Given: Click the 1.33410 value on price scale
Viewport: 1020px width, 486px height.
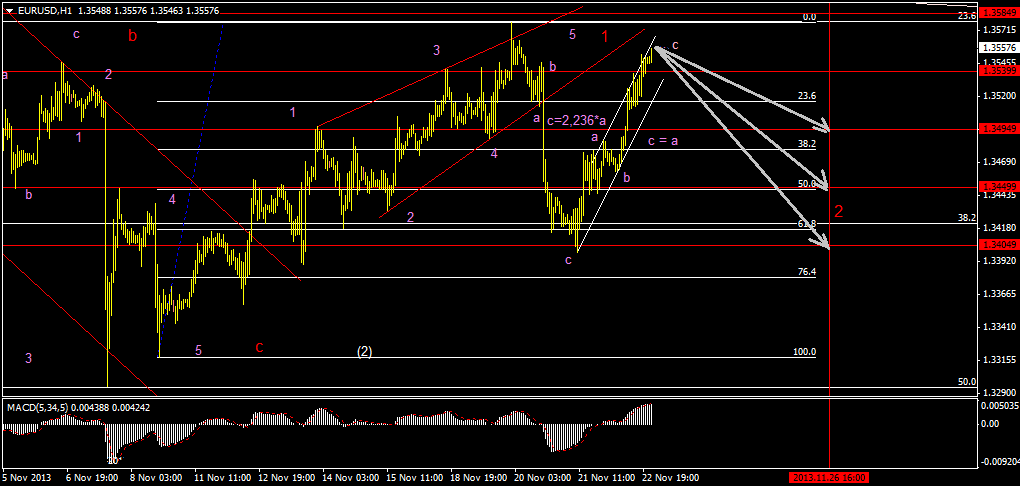Looking at the screenshot, I should click(999, 327).
